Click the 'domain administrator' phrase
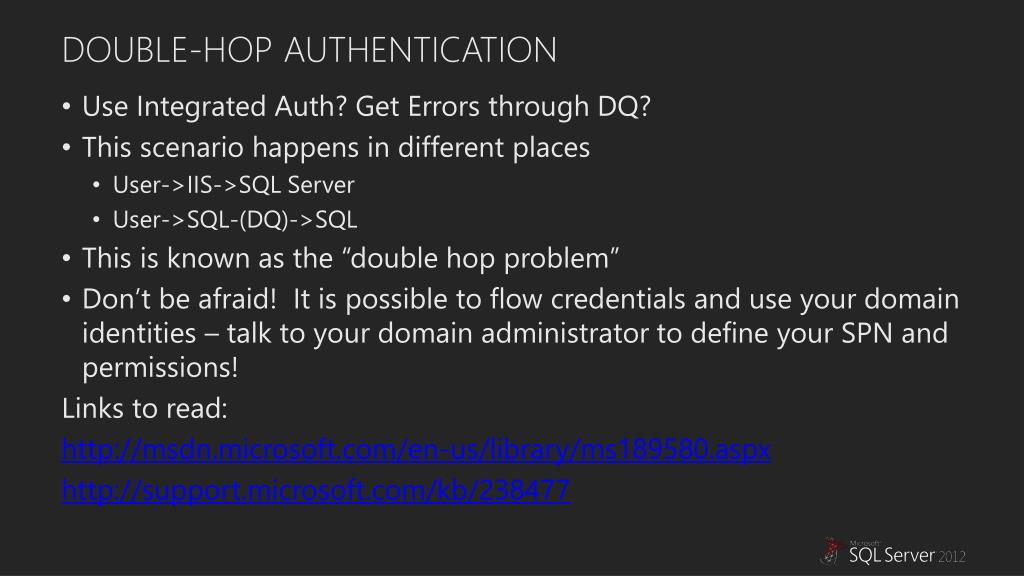The image size is (1024, 576). (x=513, y=333)
